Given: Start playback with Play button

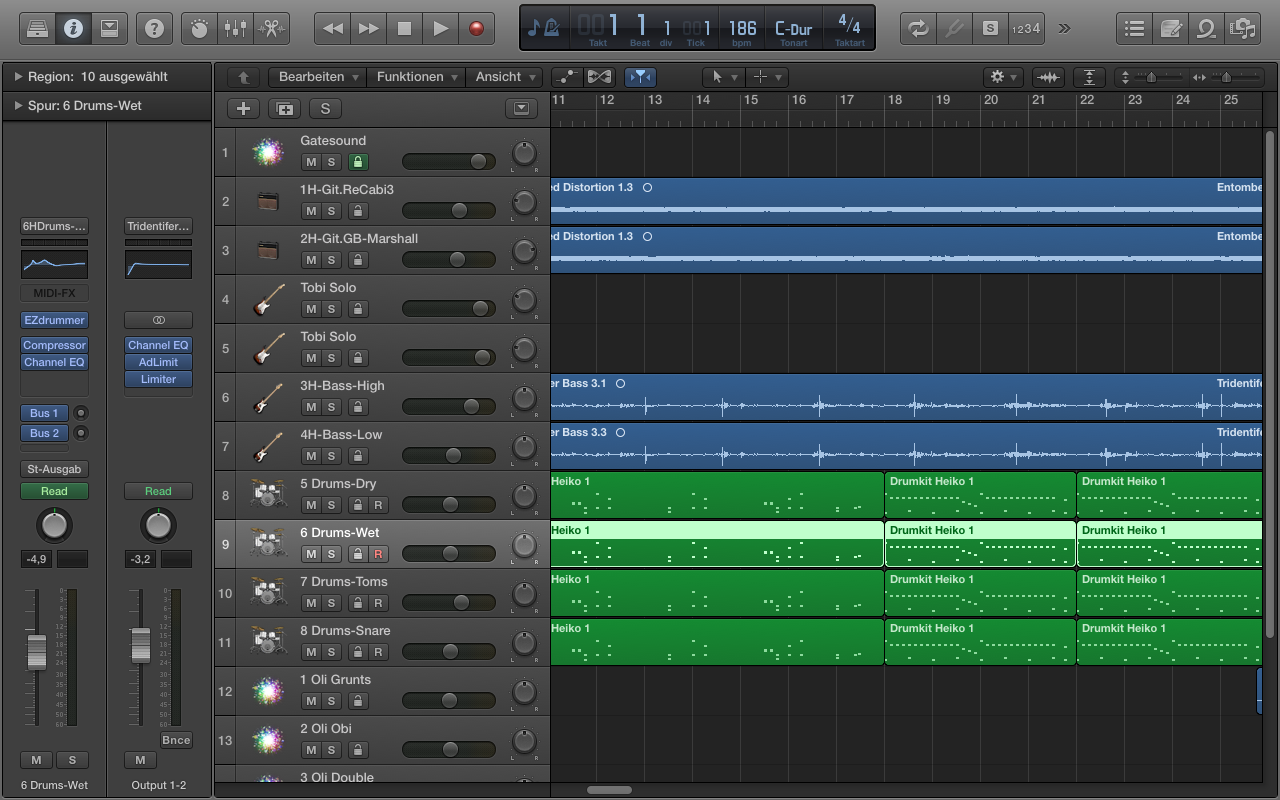Looking at the screenshot, I should click(441, 28).
